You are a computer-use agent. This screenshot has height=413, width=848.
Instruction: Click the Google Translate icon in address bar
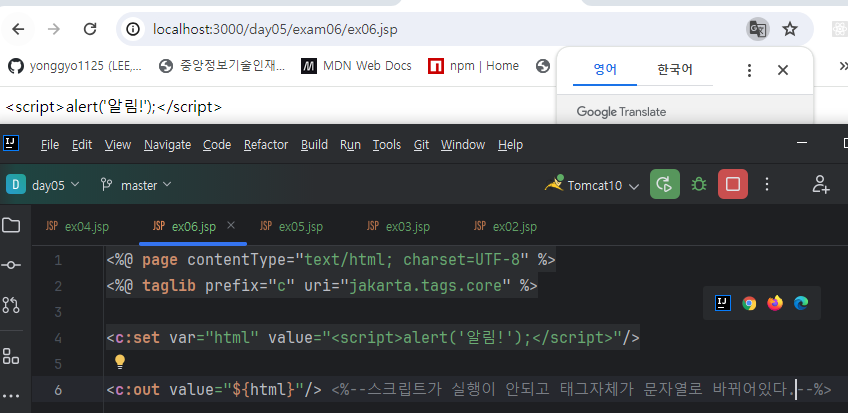coord(758,29)
